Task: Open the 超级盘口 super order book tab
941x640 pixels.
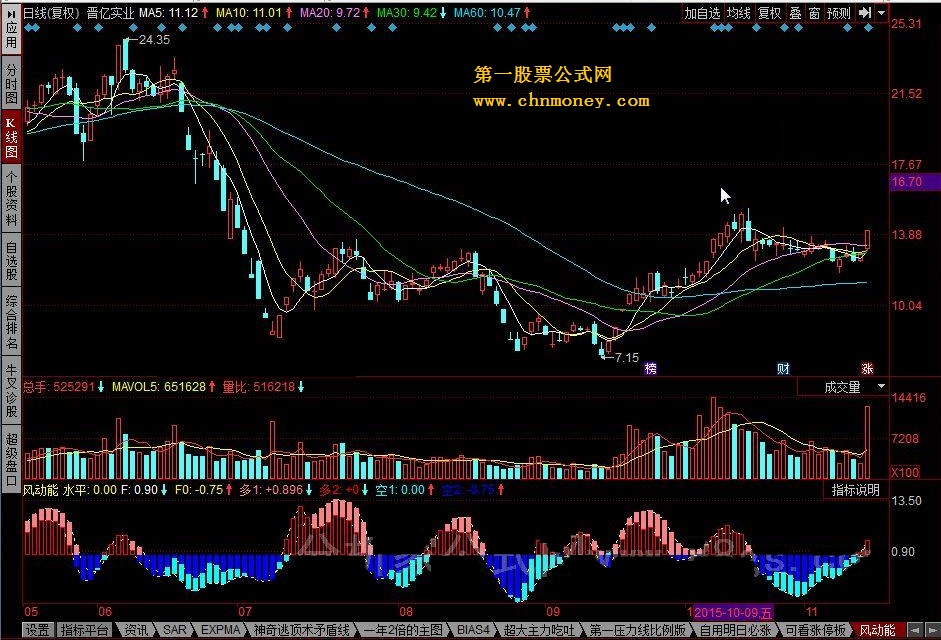Action: click(x=11, y=458)
